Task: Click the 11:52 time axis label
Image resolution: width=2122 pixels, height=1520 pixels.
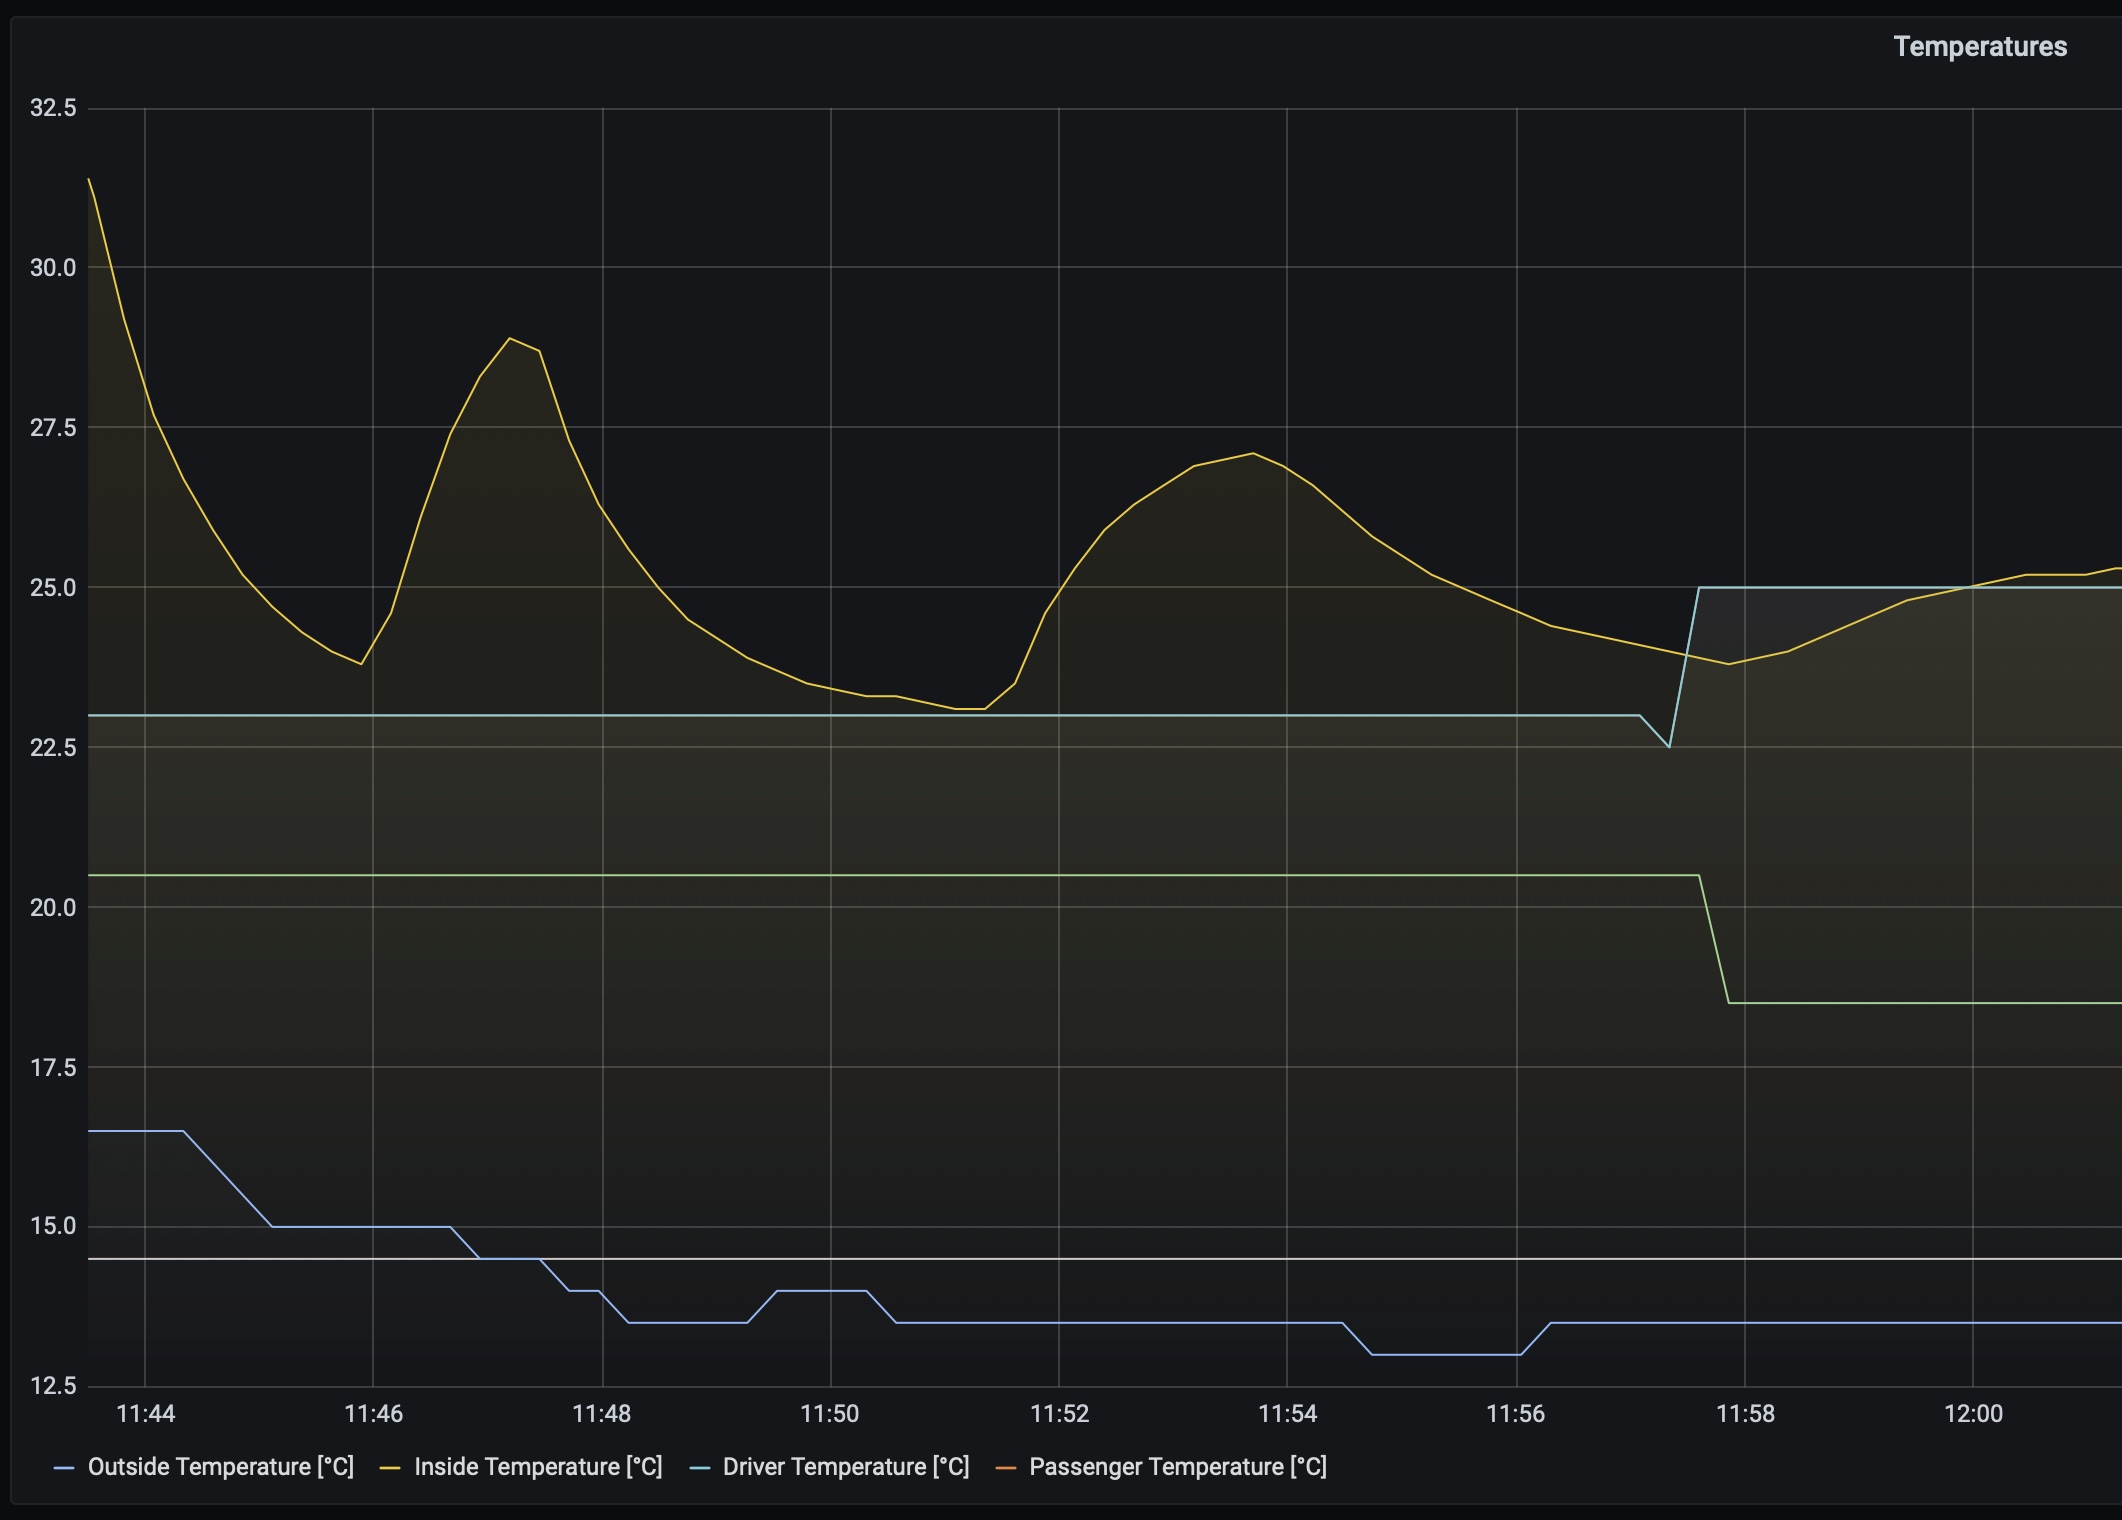Action: [x=1059, y=1413]
